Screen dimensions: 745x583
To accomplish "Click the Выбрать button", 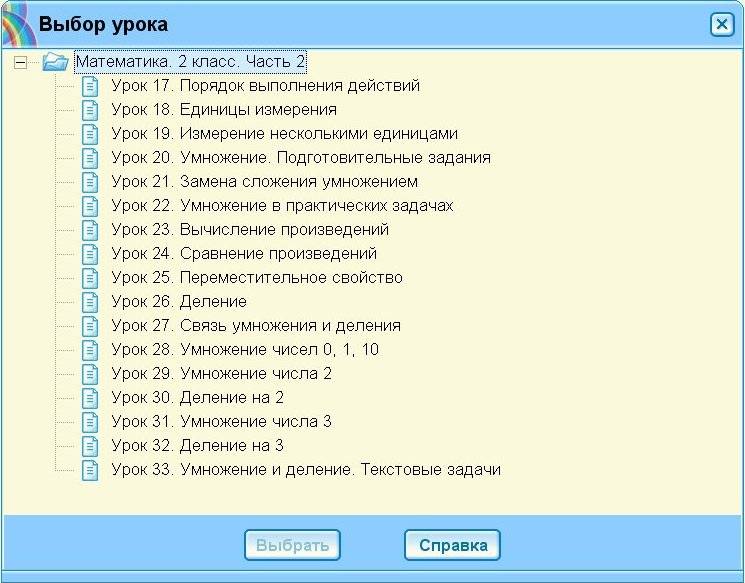I will [292, 545].
